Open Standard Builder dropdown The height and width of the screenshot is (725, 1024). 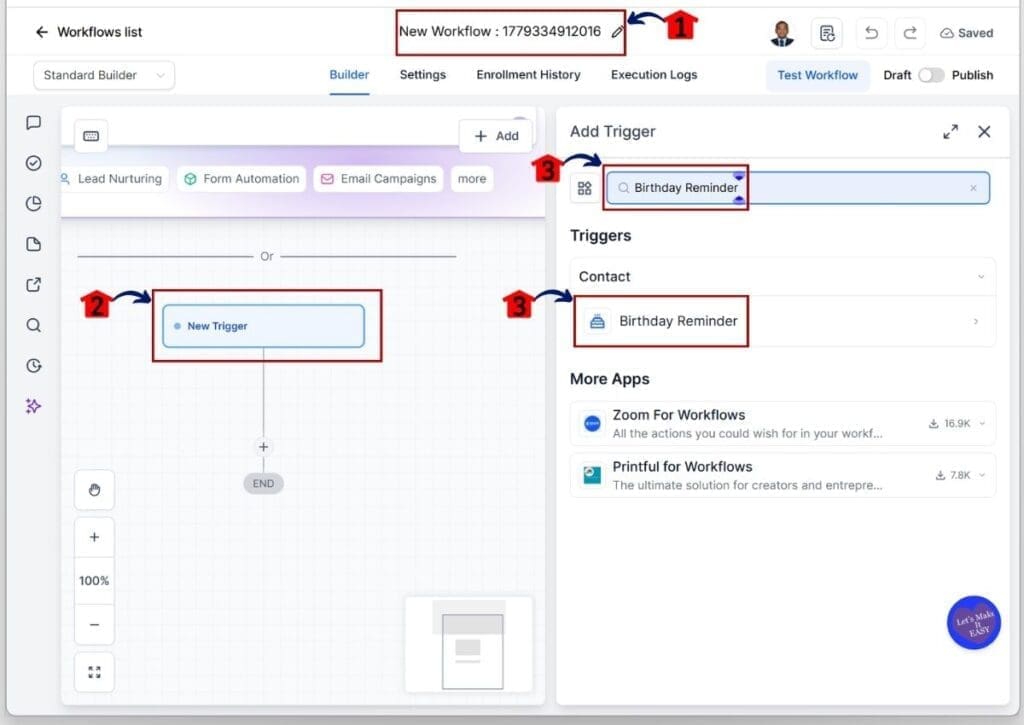coord(104,75)
